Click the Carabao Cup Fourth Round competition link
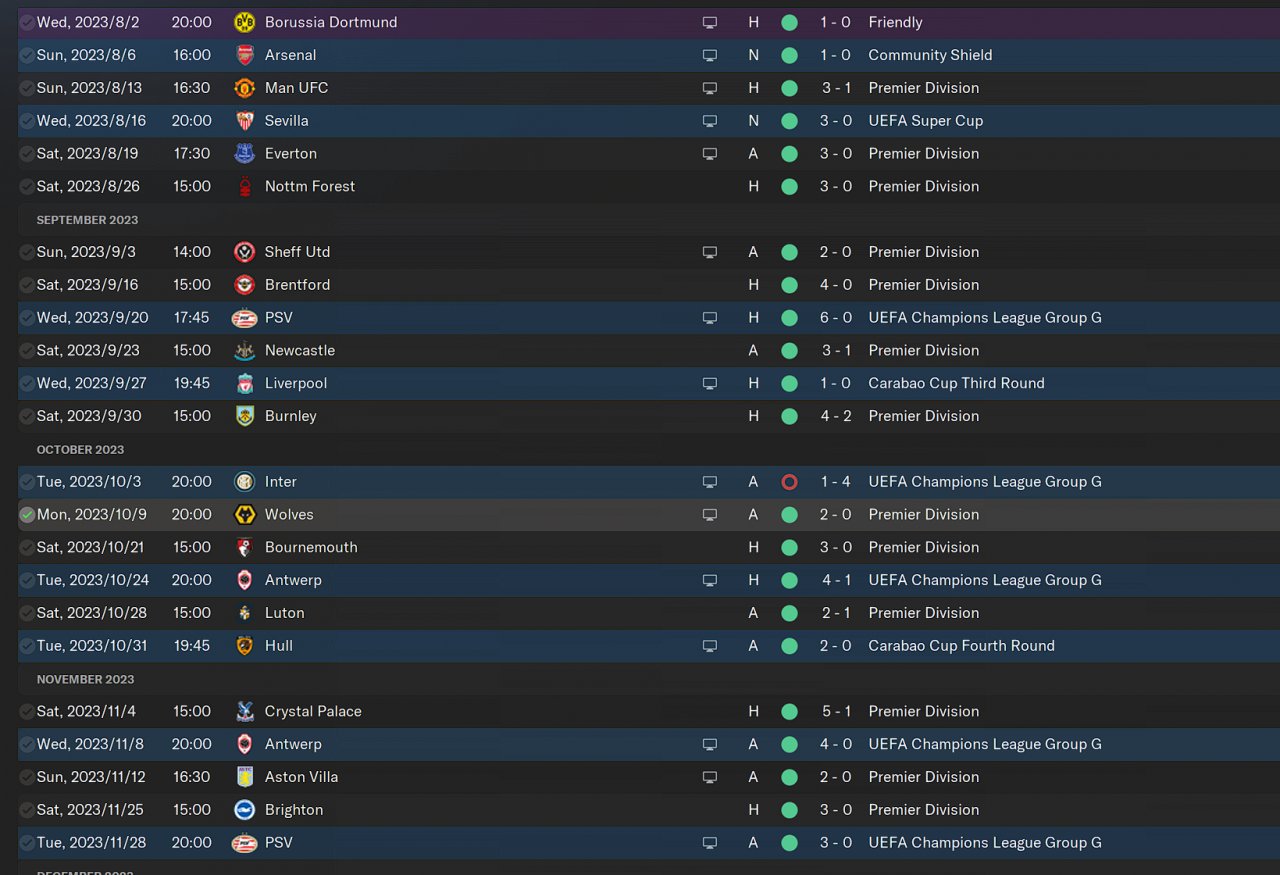 coord(961,646)
